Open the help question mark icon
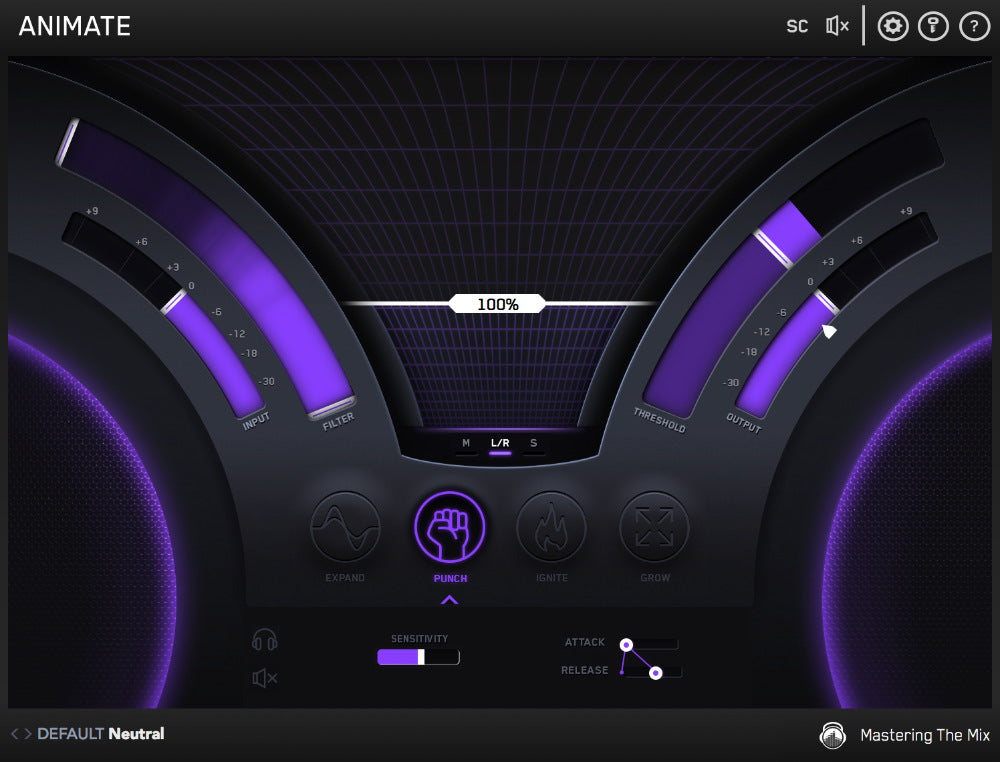The width and height of the screenshot is (1000, 762). (974, 26)
